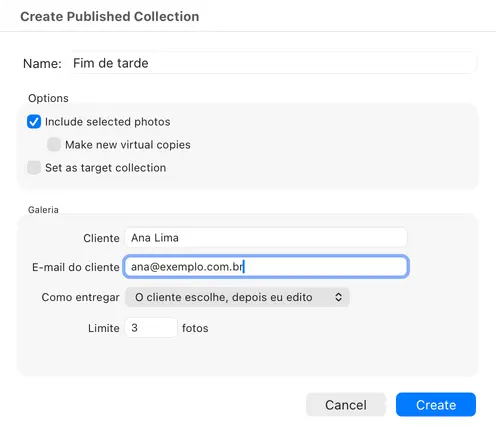
Task: Click the Limite fotos number field
Action: [x=151, y=328]
